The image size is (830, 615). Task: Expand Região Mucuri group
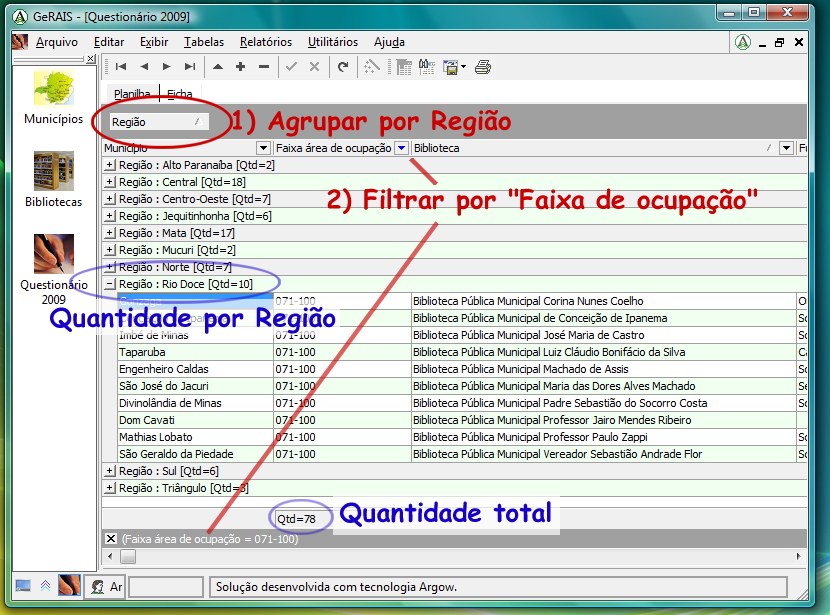coord(109,249)
